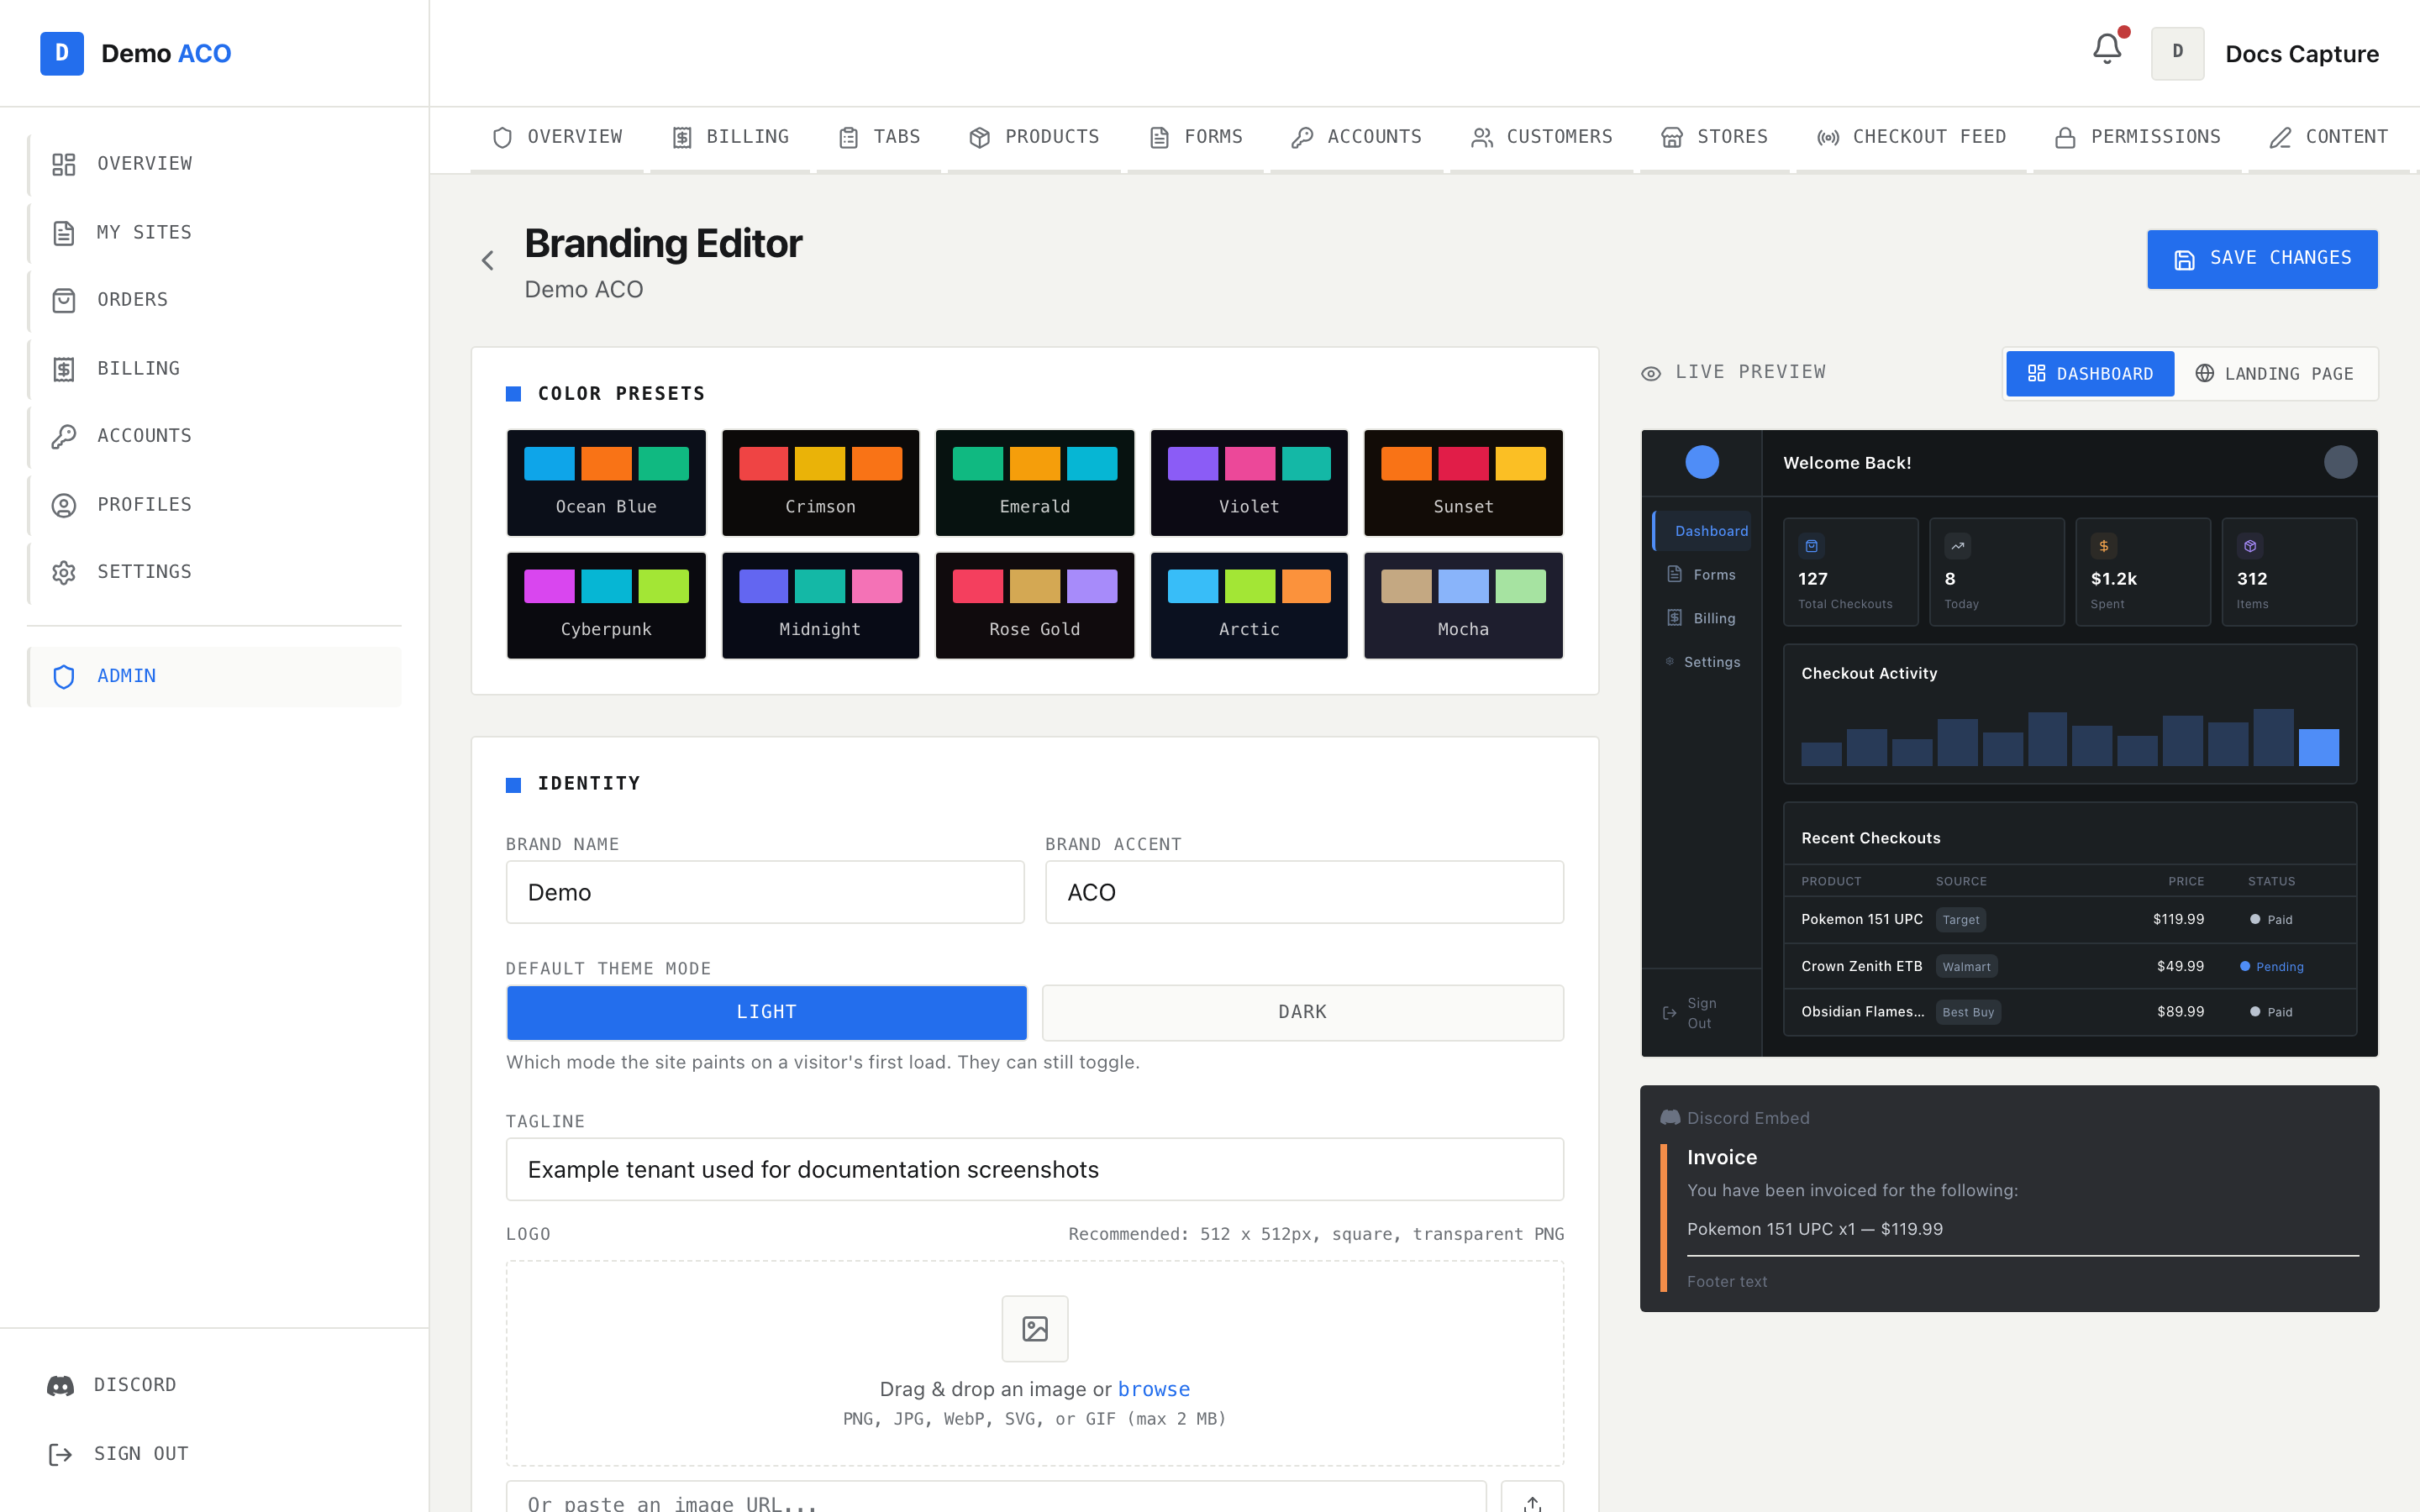Click the Crown Zenith ETB preview row
The image size is (2420, 1512).
[2070, 966]
